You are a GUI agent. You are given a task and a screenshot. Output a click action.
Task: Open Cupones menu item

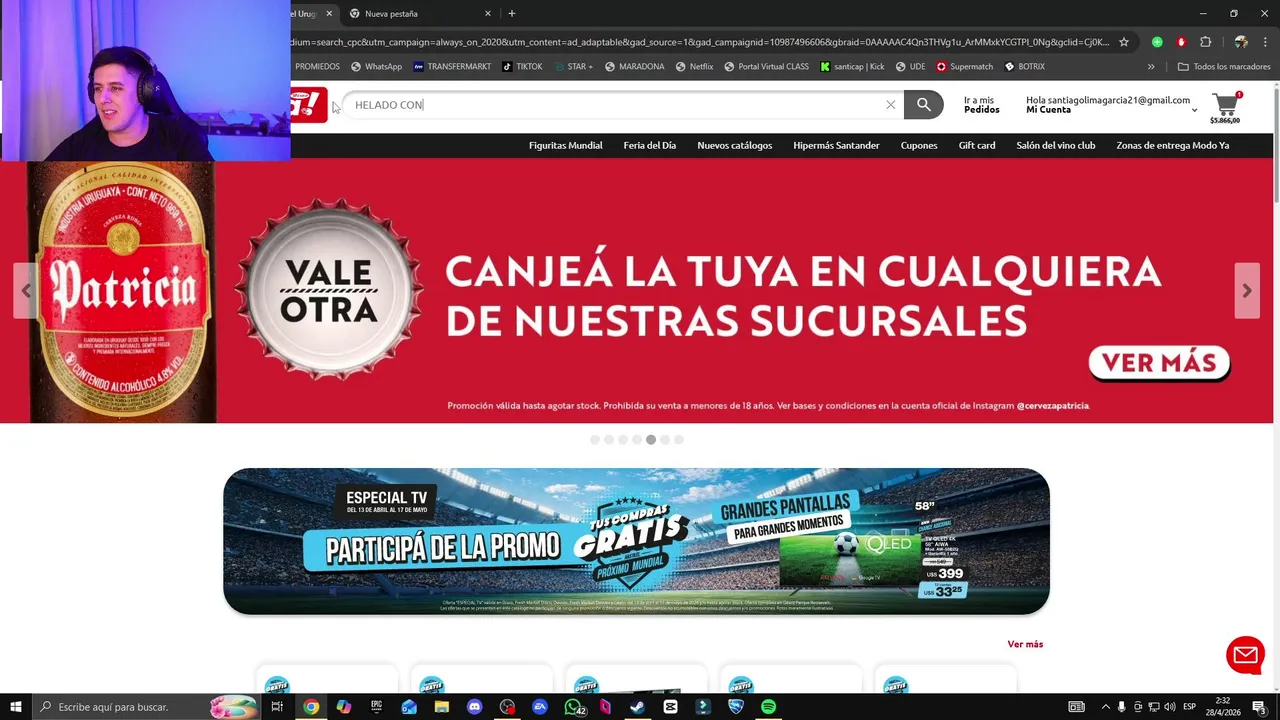[x=919, y=145]
